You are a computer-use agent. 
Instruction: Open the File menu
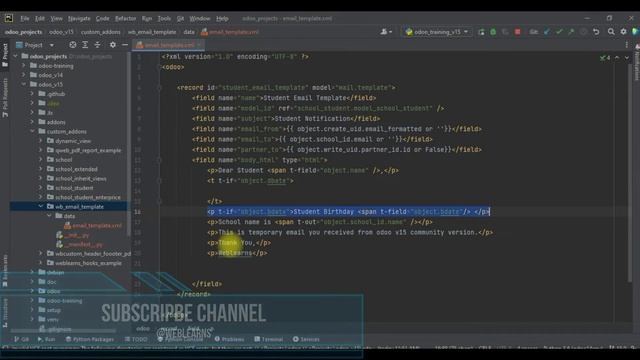pos(25,18)
